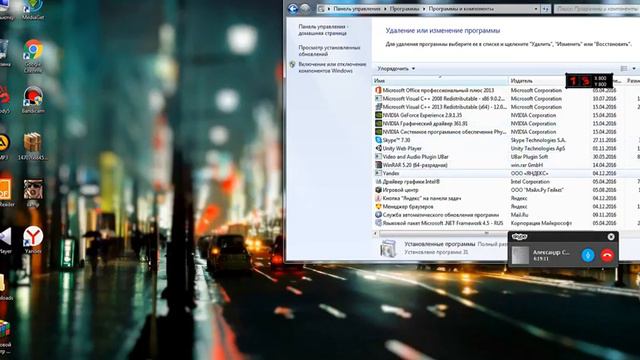Hang up the Skype call
Viewport: 640px width, 360px height.
click(607, 256)
